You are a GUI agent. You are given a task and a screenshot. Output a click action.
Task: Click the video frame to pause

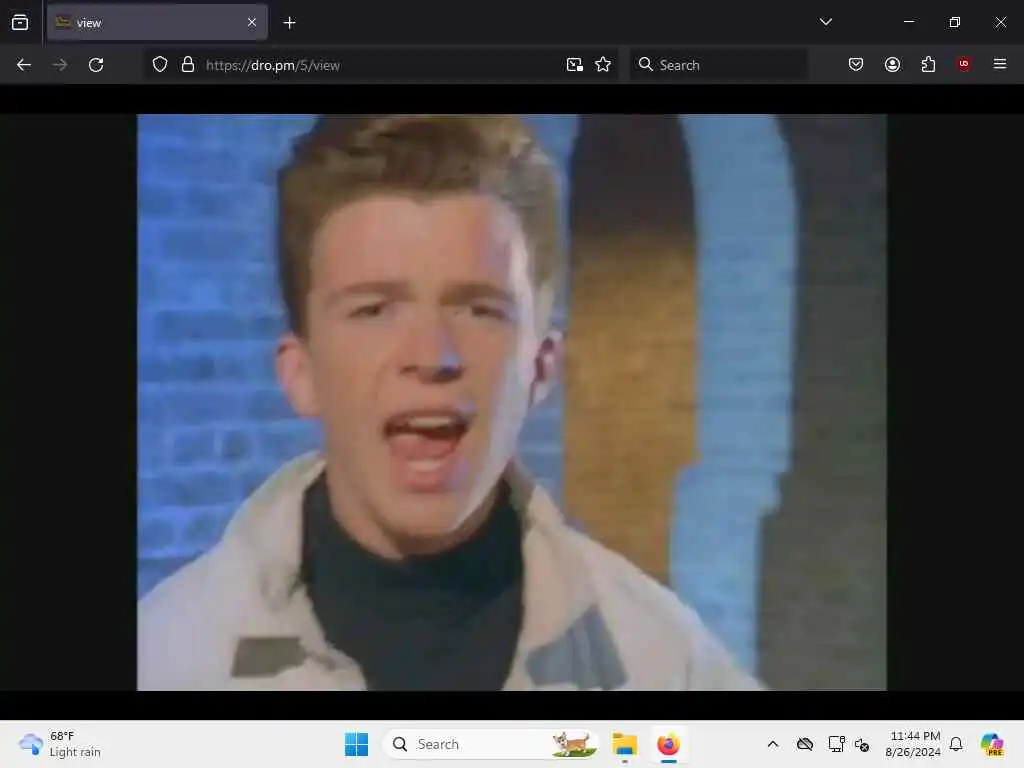point(511,402)
